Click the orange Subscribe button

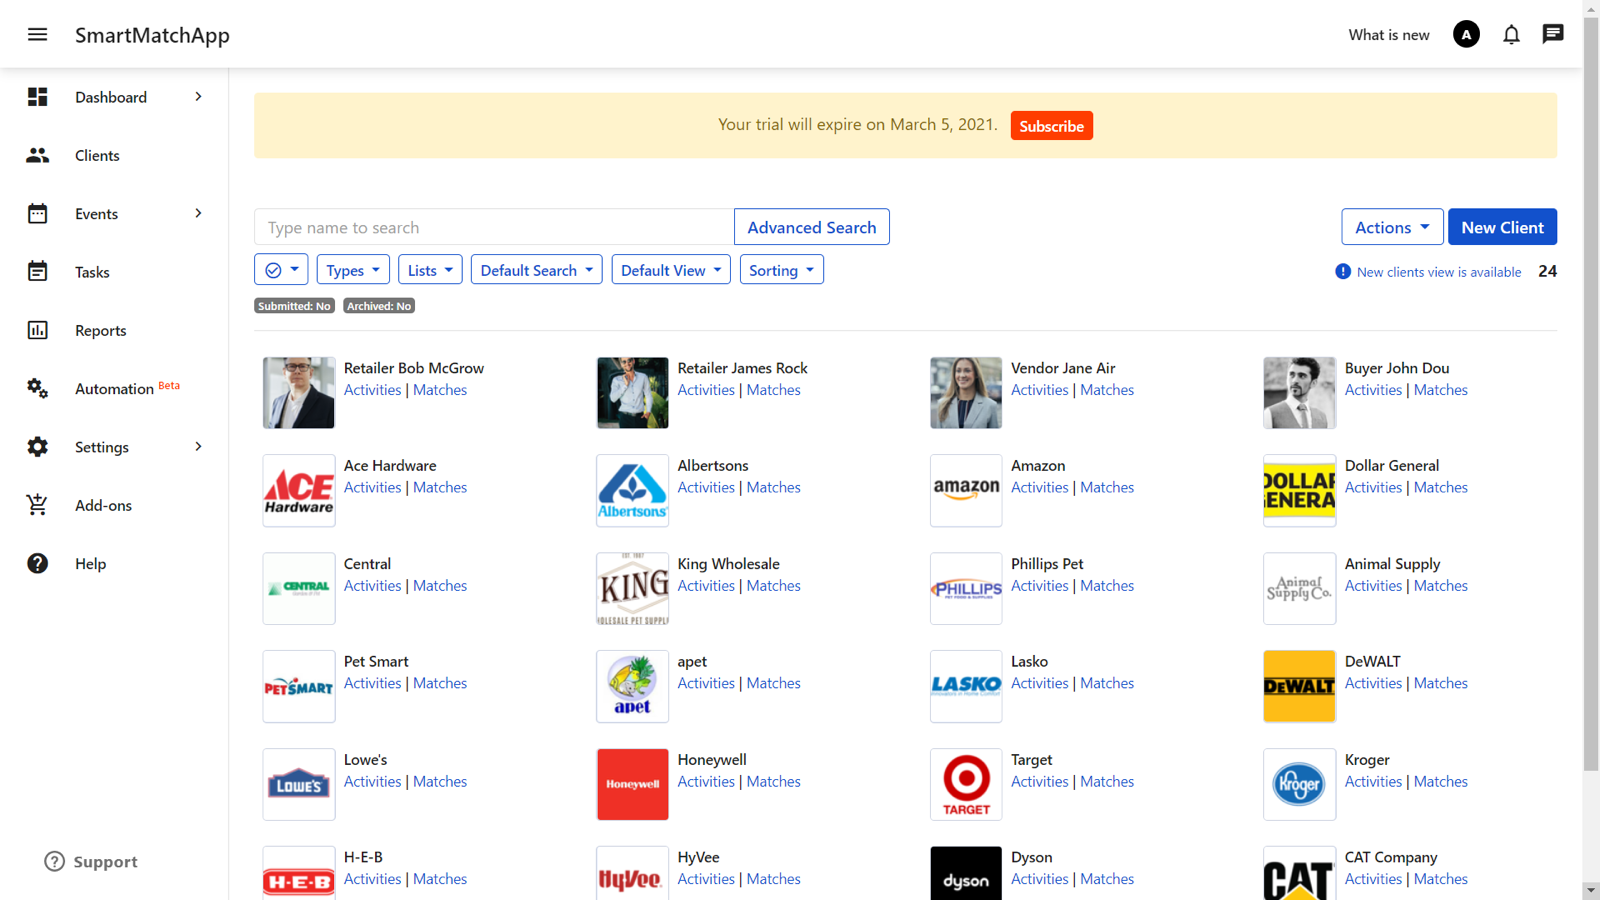pos(1051,125)
